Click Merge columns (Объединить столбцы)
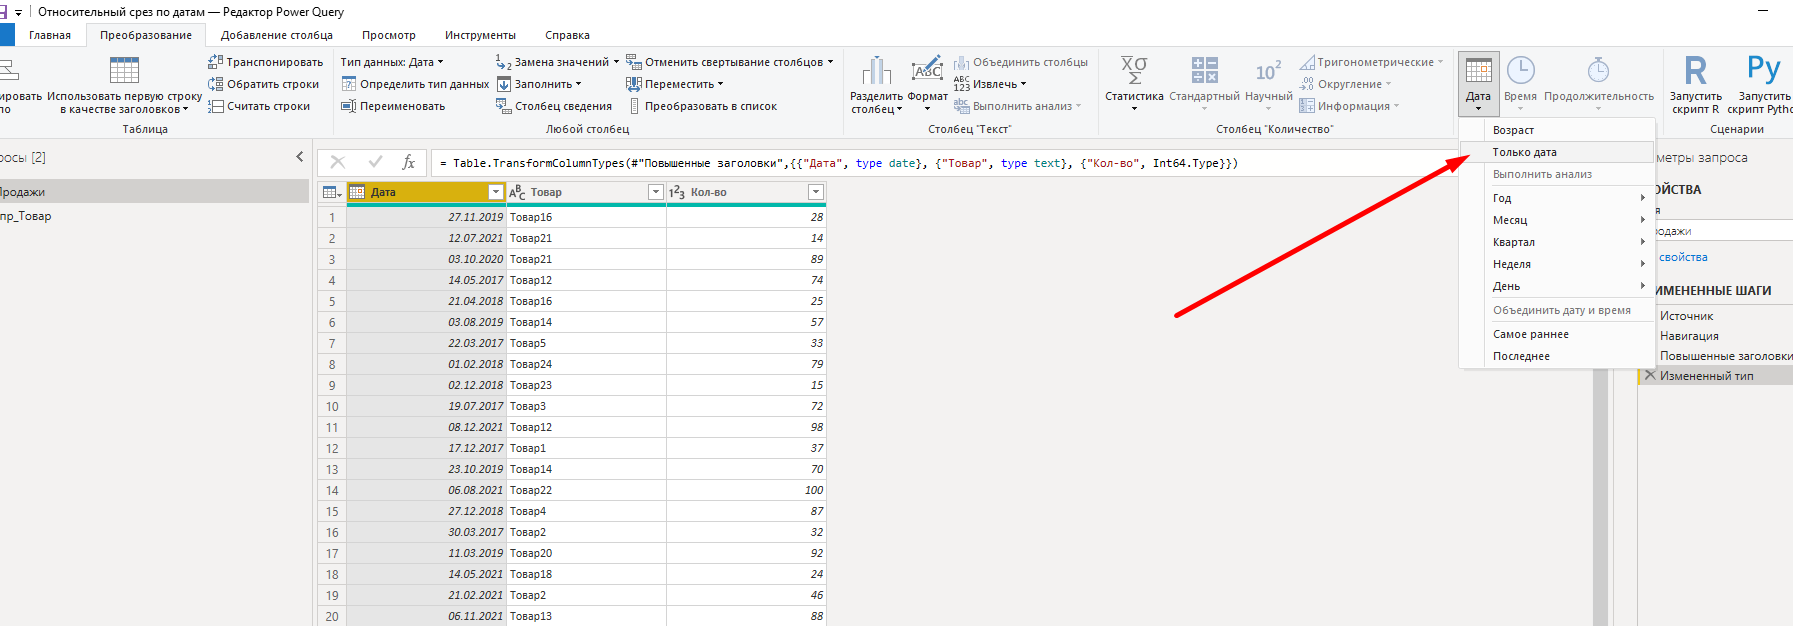Viewport: 1793px width, 626px height. pyautogui.click(x=1021, y=62)
